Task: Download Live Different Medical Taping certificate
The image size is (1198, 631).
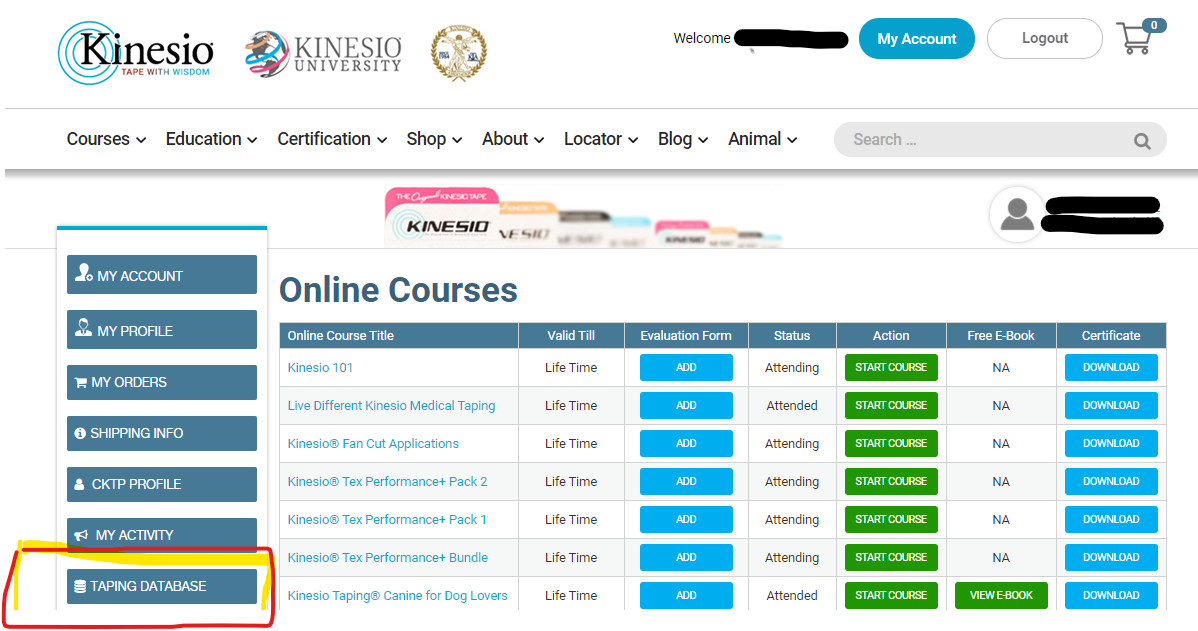Action: (1111, 406)
